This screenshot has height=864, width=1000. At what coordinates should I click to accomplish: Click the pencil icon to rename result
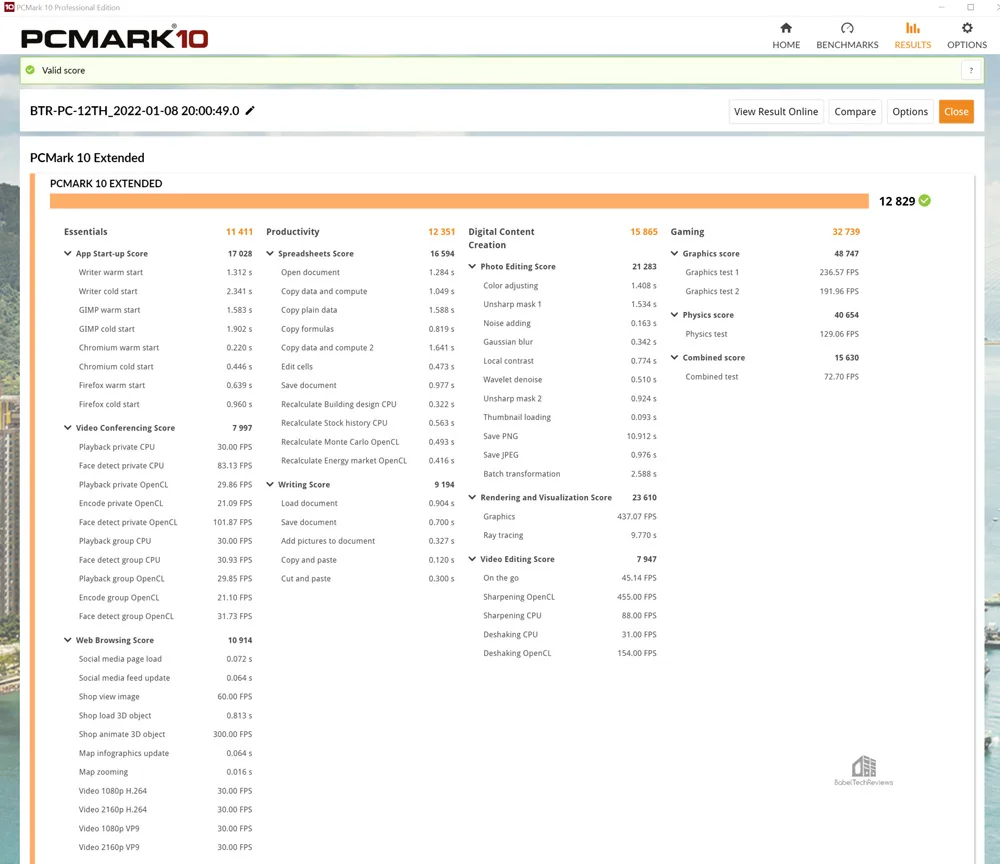250,111
